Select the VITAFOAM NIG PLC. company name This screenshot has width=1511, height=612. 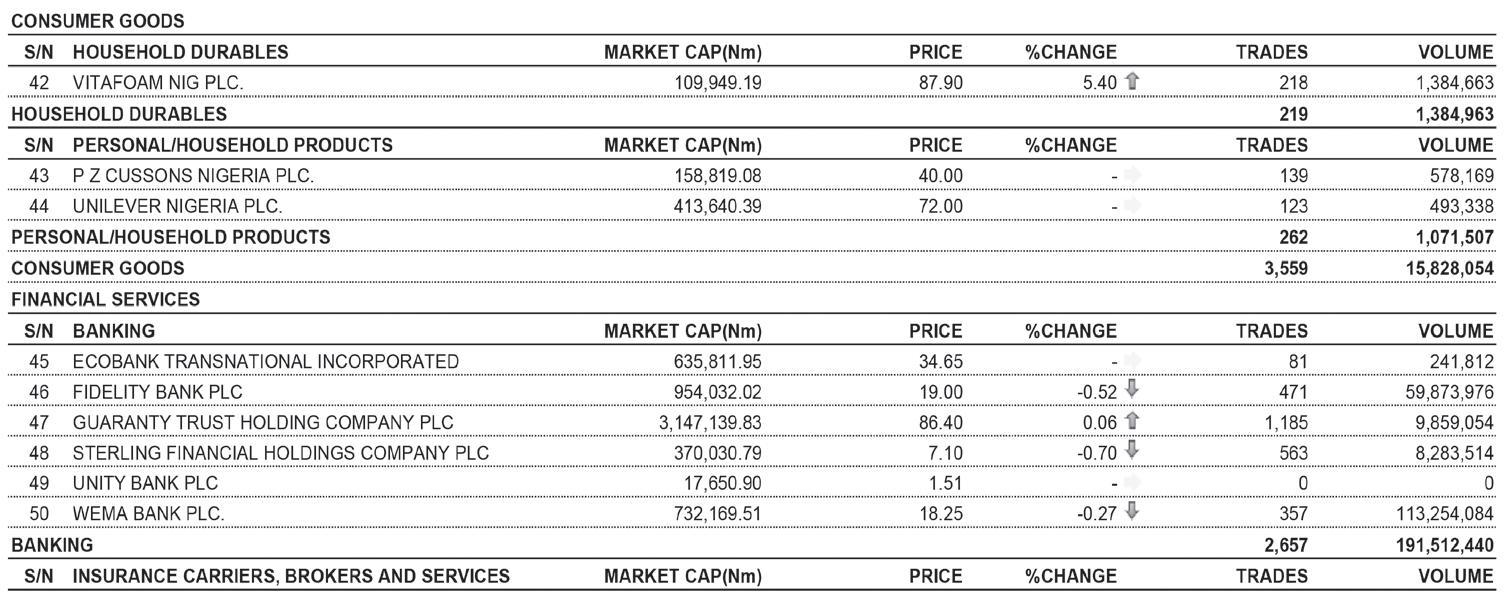(x=158, y=83)
